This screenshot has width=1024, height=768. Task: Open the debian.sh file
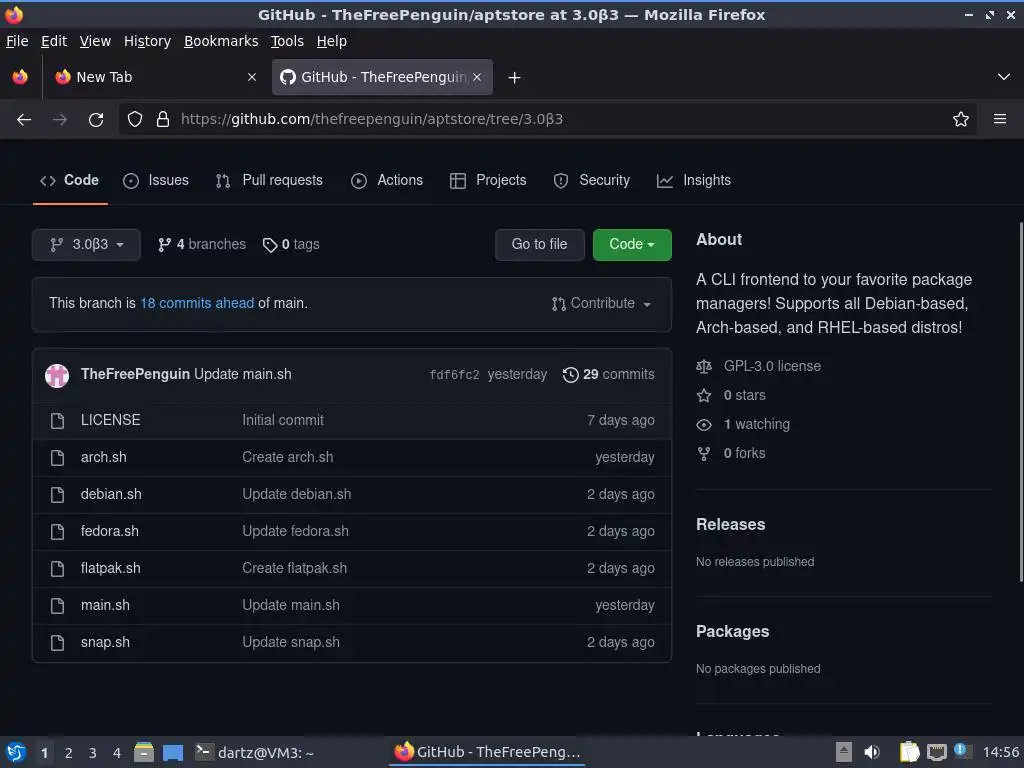(x=111, y=494)
